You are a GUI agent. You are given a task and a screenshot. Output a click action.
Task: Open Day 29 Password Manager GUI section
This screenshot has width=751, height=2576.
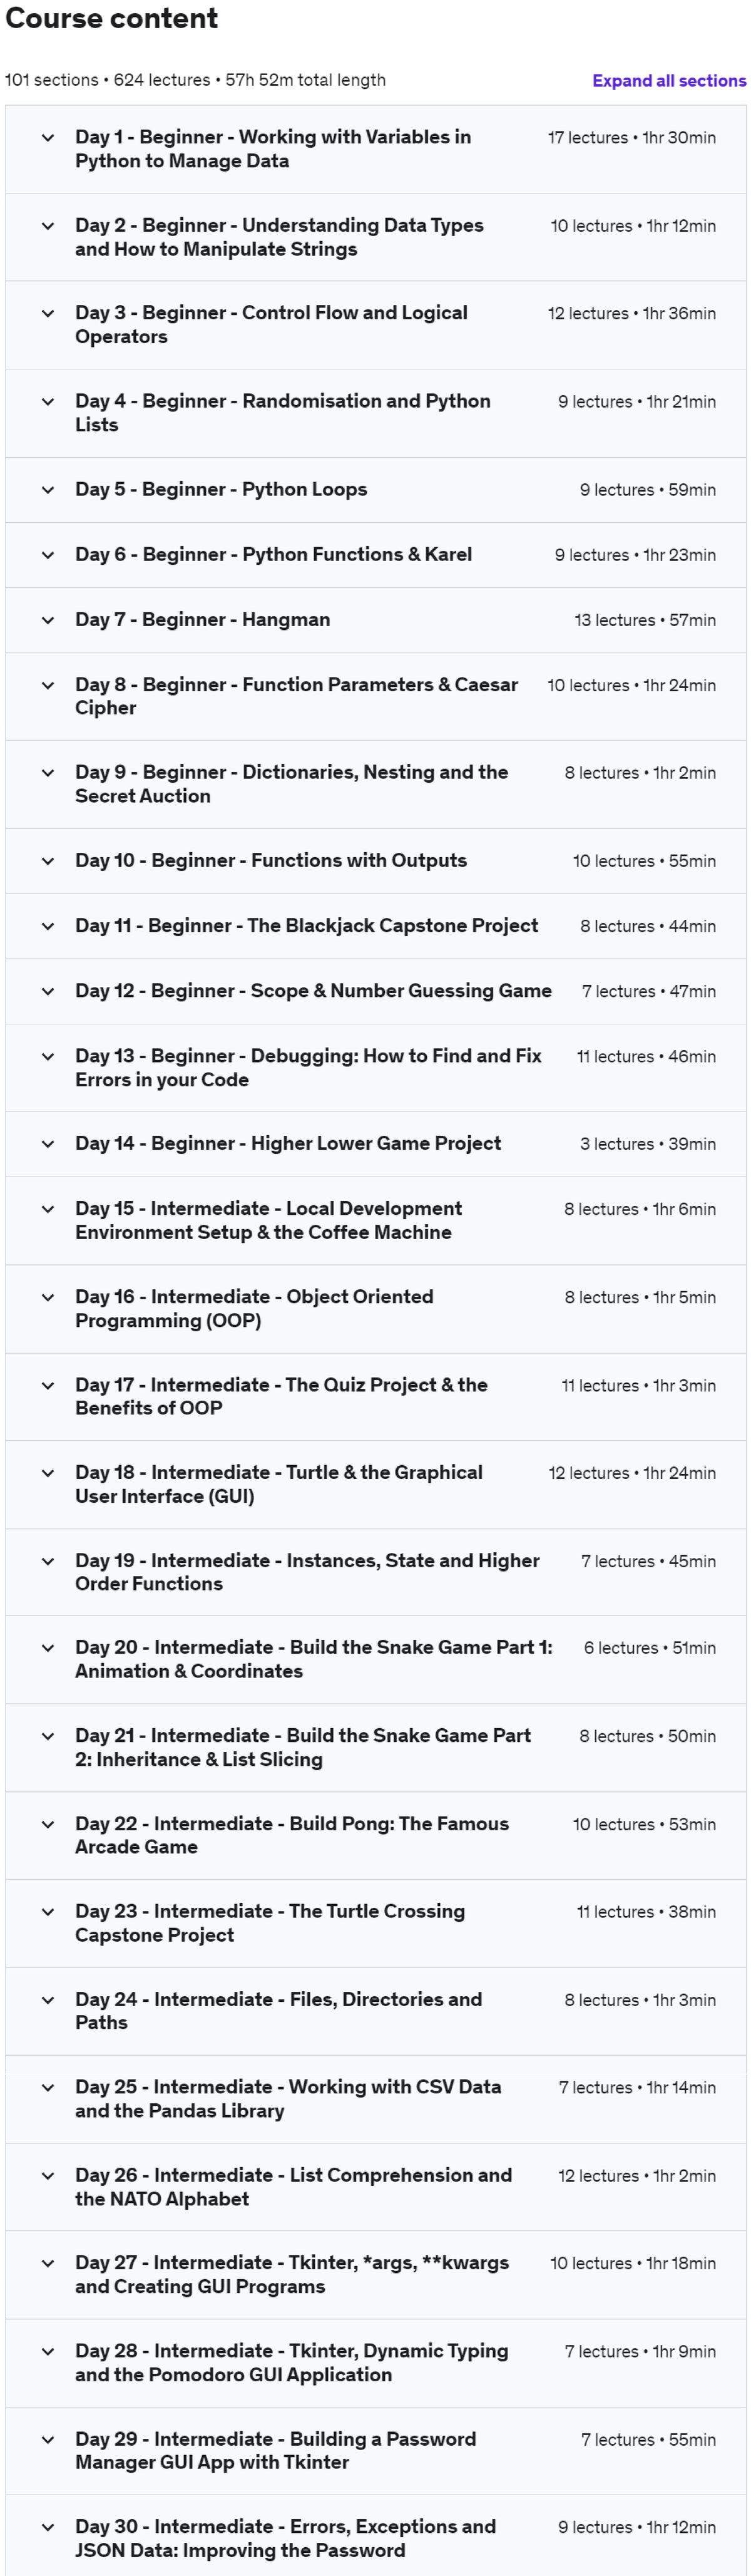click(276, 2451)
